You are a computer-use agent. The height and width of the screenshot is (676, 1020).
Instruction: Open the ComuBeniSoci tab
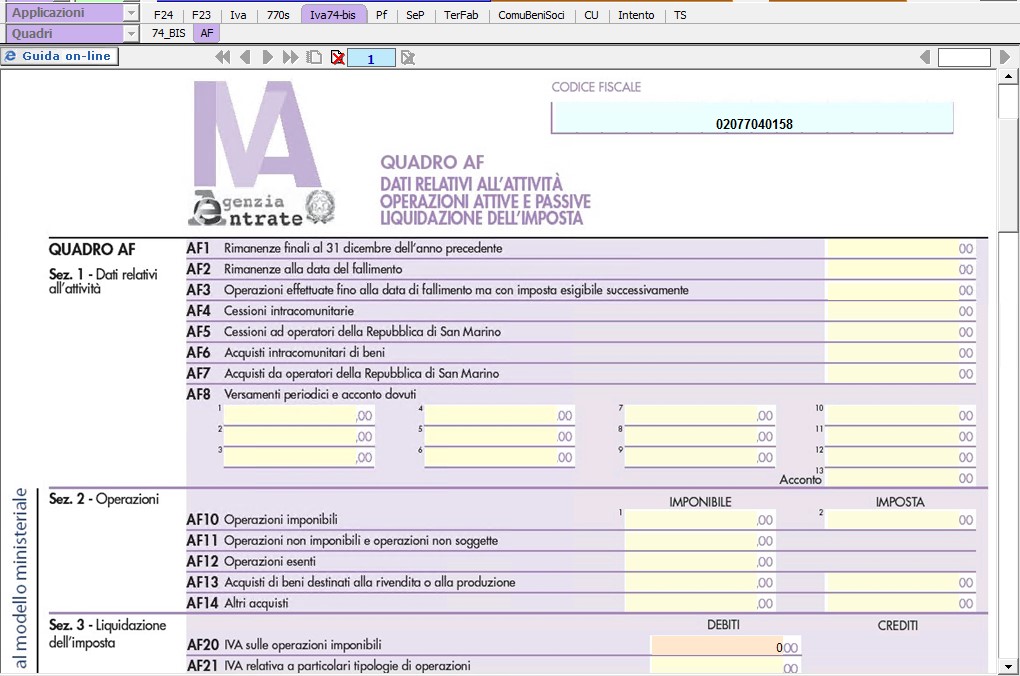tap(531, 14)
